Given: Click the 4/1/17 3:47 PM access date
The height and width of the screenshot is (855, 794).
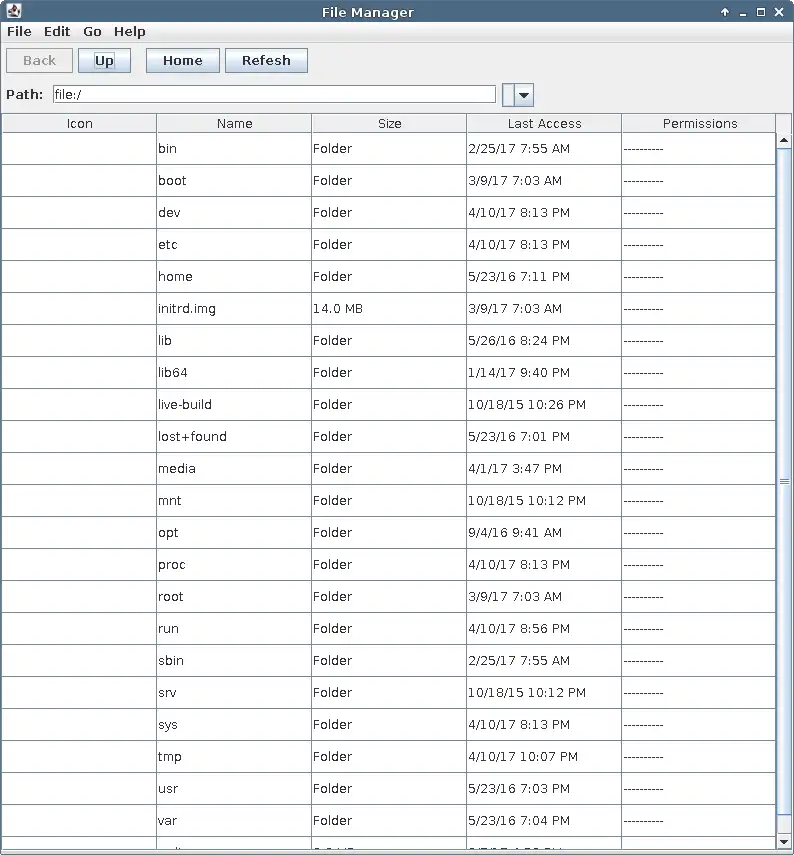Looking at the screenshot, I should [x=515, y=468].
